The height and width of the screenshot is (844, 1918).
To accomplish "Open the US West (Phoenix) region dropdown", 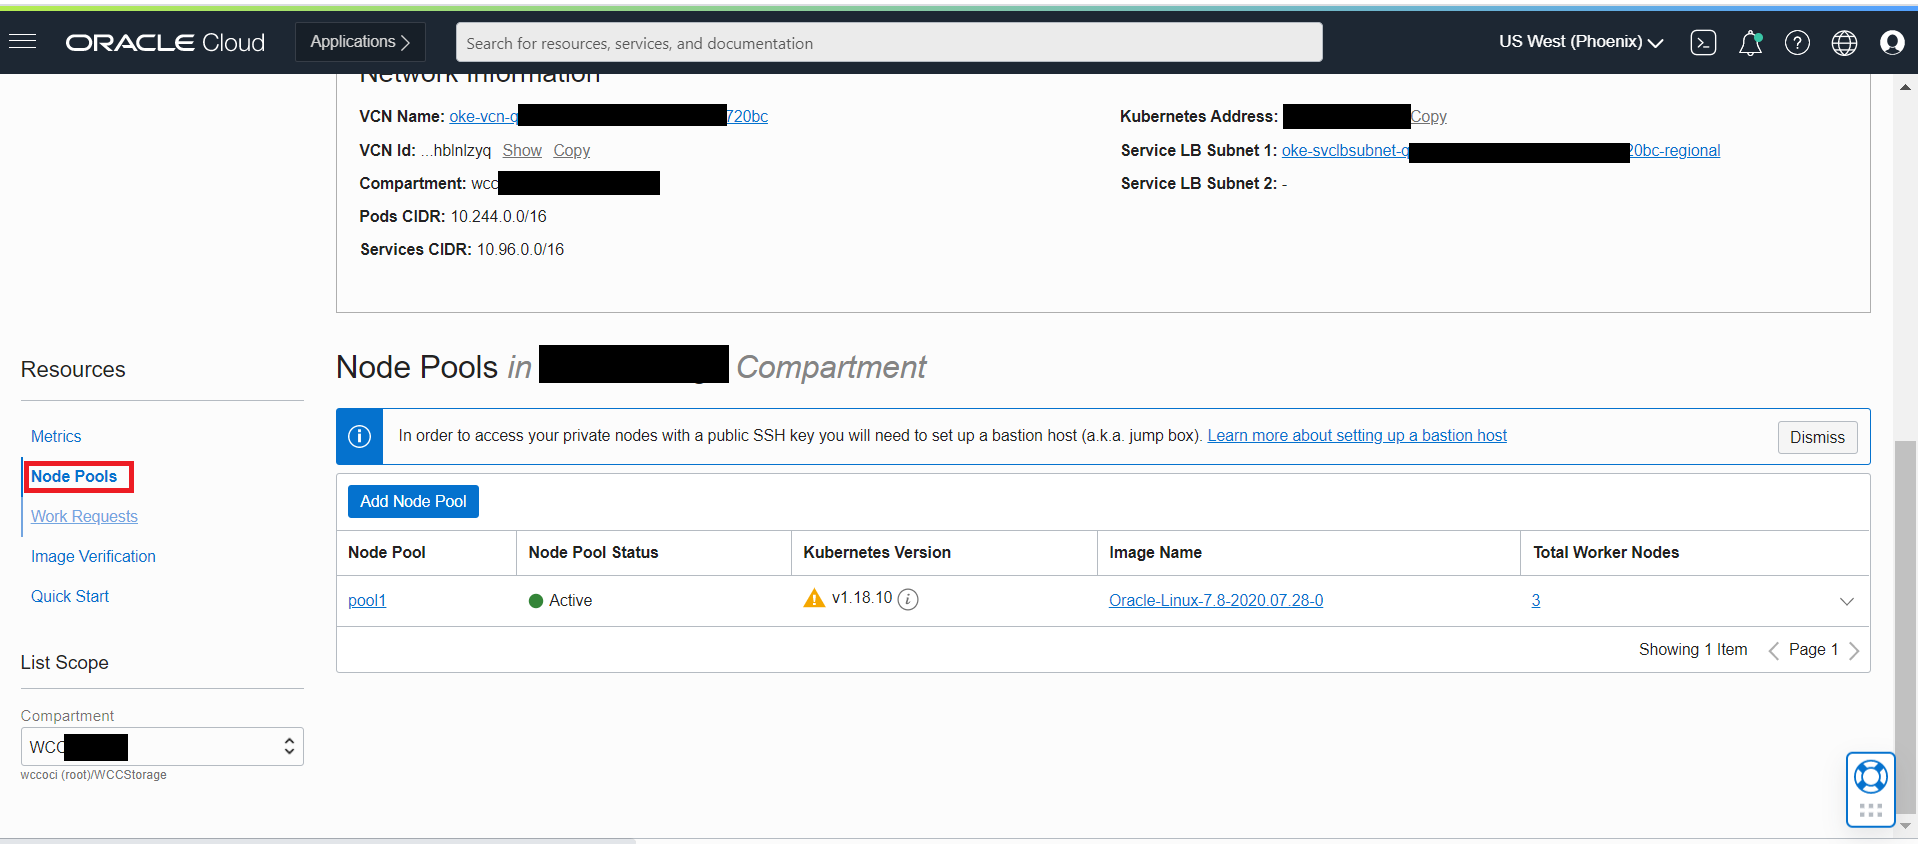I will [1581, 42].
